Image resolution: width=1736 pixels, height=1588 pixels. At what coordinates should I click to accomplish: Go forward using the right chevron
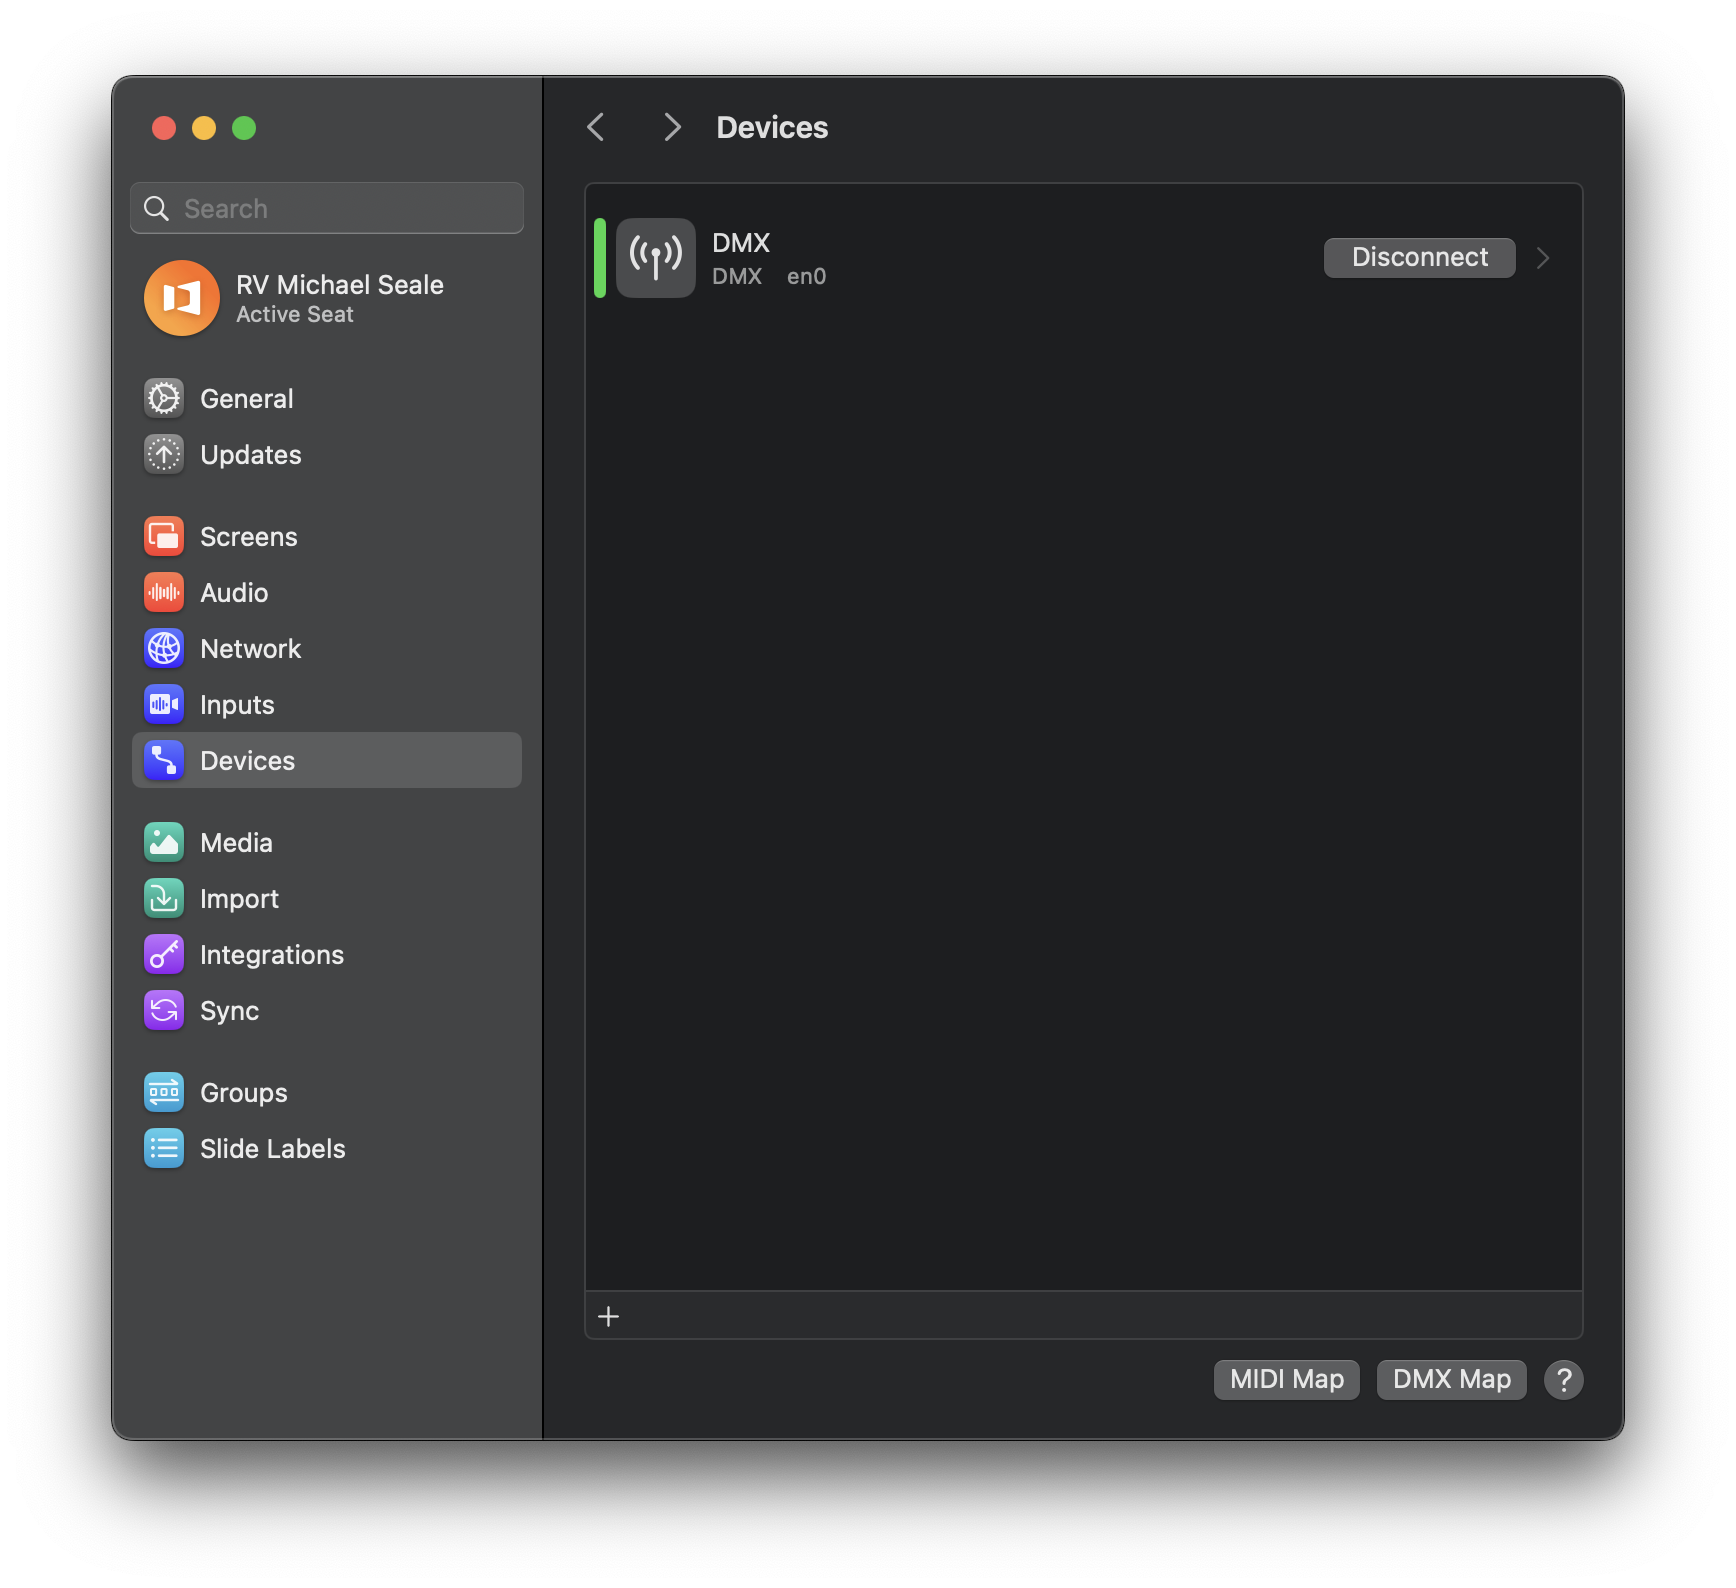pos(672,128)
